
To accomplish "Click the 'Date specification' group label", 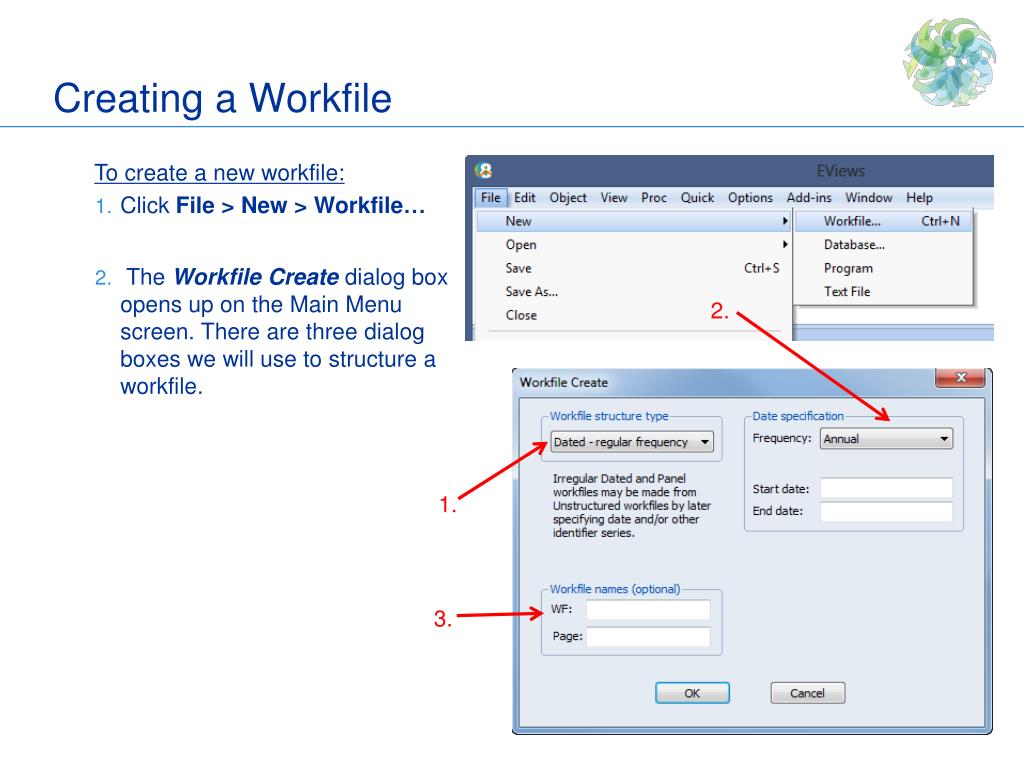I will click(x=798, y=416).
